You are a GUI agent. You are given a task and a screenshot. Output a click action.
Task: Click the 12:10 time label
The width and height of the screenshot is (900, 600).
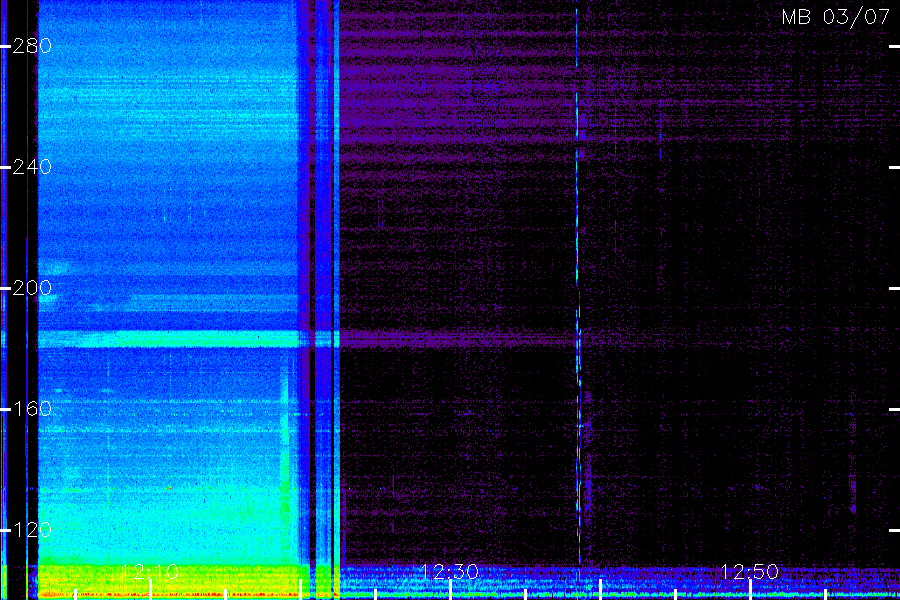150,572
